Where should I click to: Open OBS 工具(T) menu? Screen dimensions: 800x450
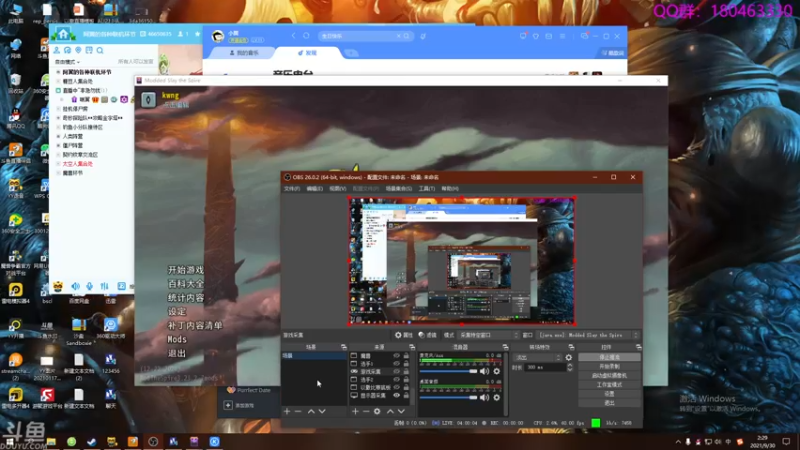(x=427, y=189)
